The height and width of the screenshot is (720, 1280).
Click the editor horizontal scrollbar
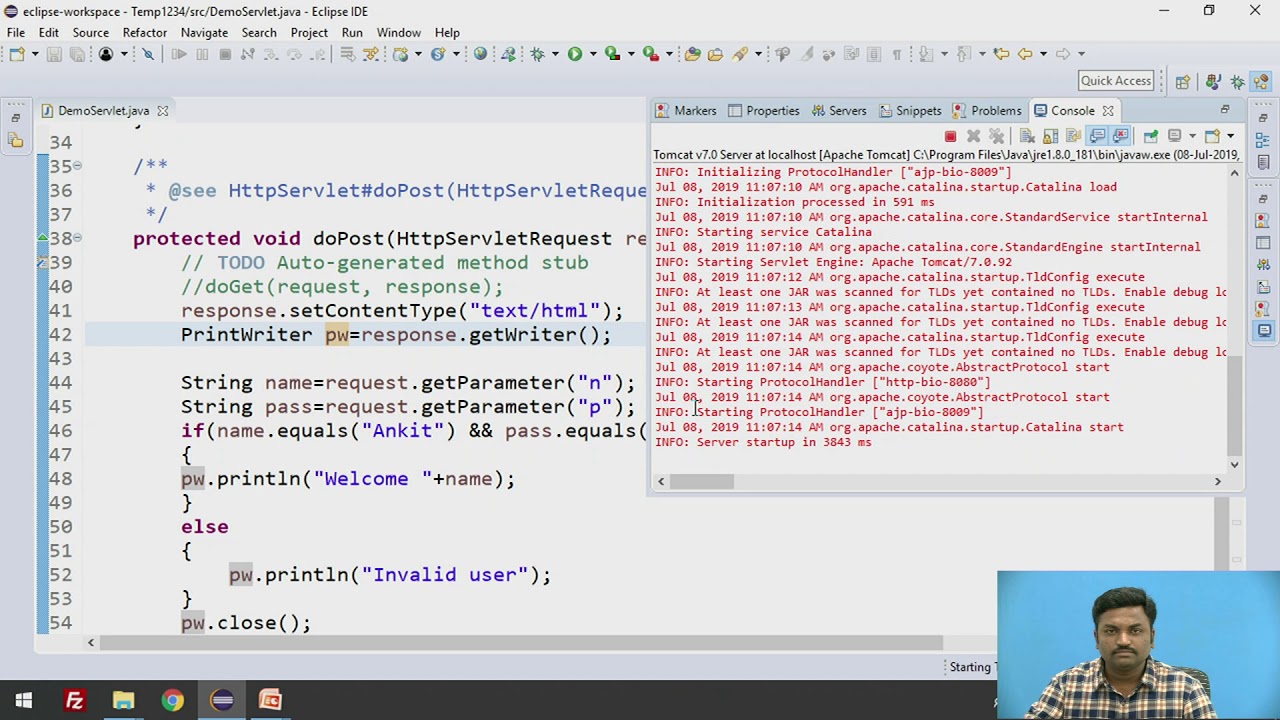tap(520, 642)
